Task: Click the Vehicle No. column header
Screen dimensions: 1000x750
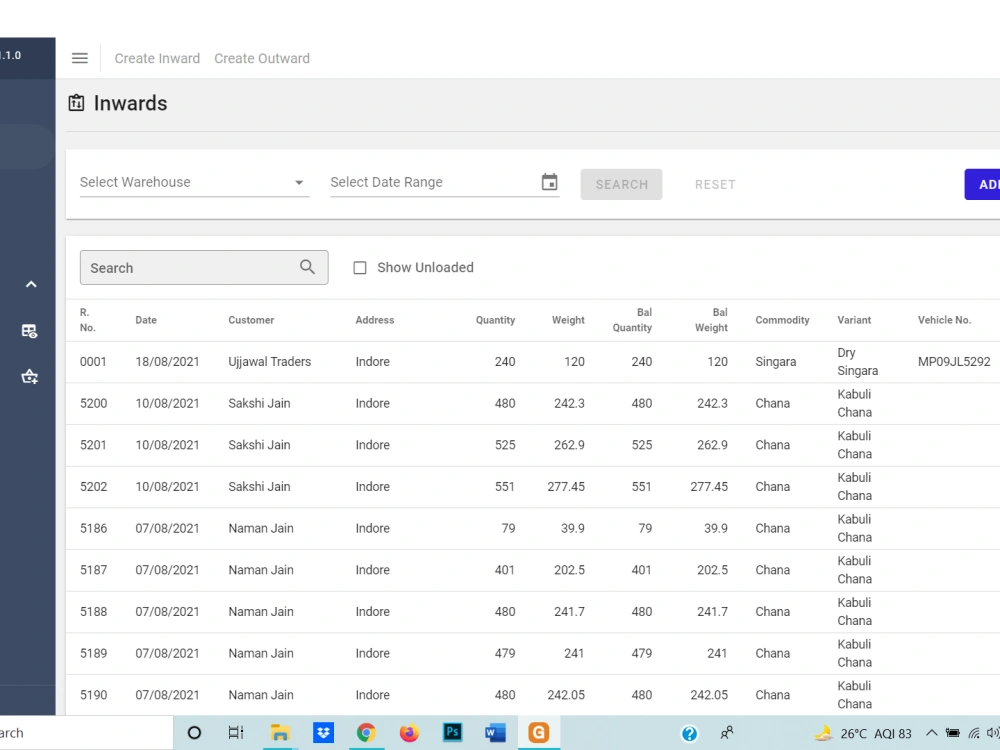Action: (x=944, y=320)
